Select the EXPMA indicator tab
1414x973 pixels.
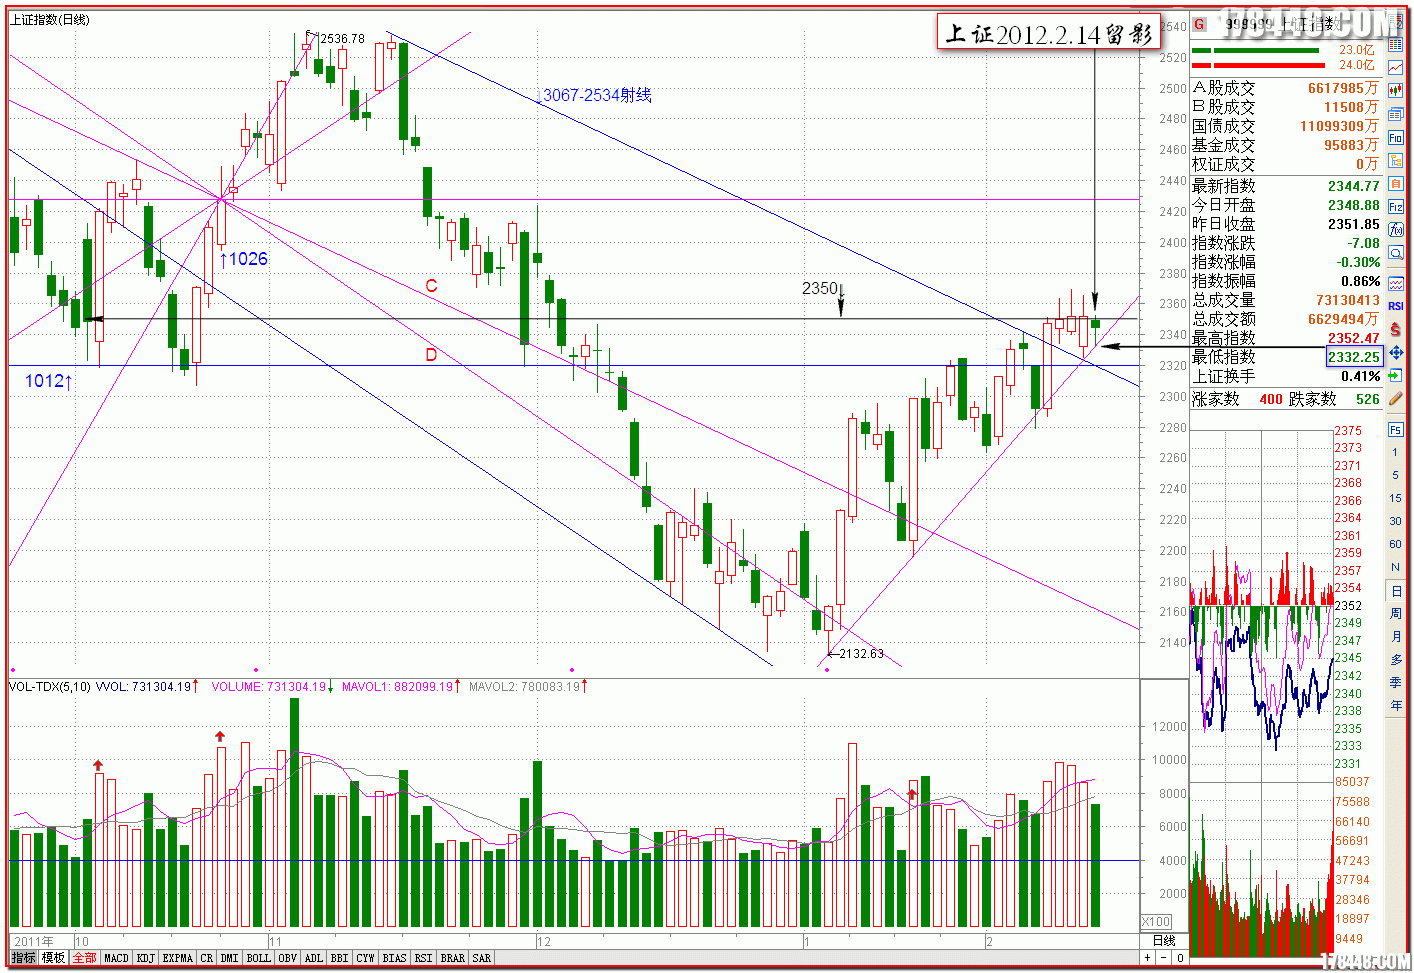[178, 958]
